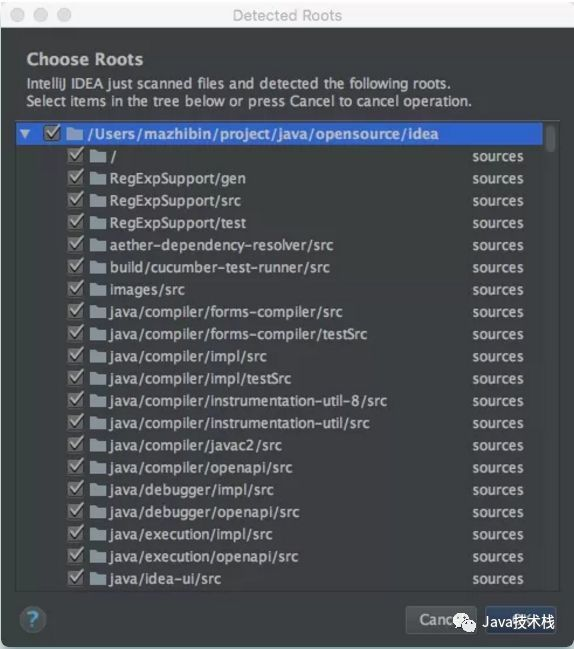Click folder icon beside java/compiler/instrumentation-util/src
The height and width of the screenshot is (649, 574).
(x=98, y=423)
